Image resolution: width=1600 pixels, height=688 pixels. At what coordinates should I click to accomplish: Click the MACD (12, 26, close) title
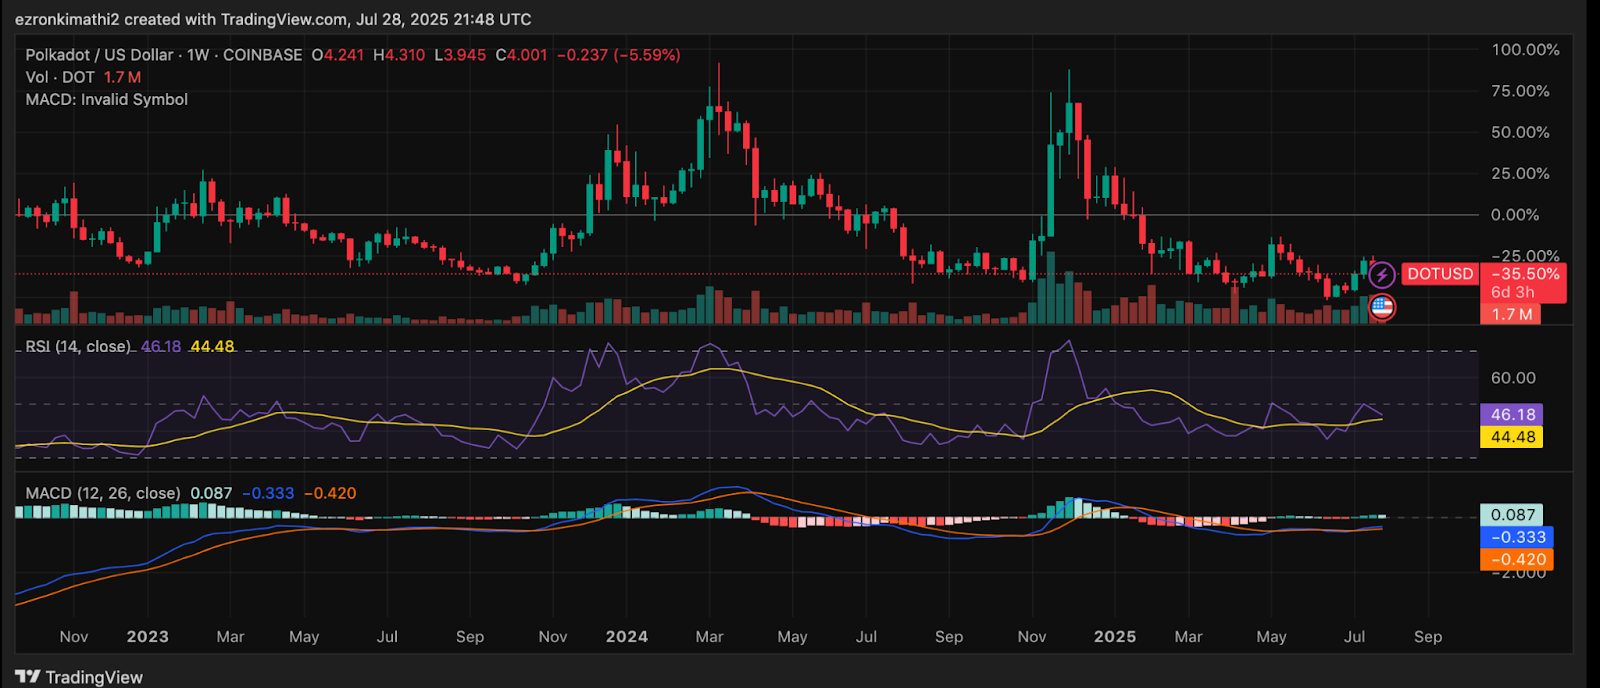click(x=102, y=493)
